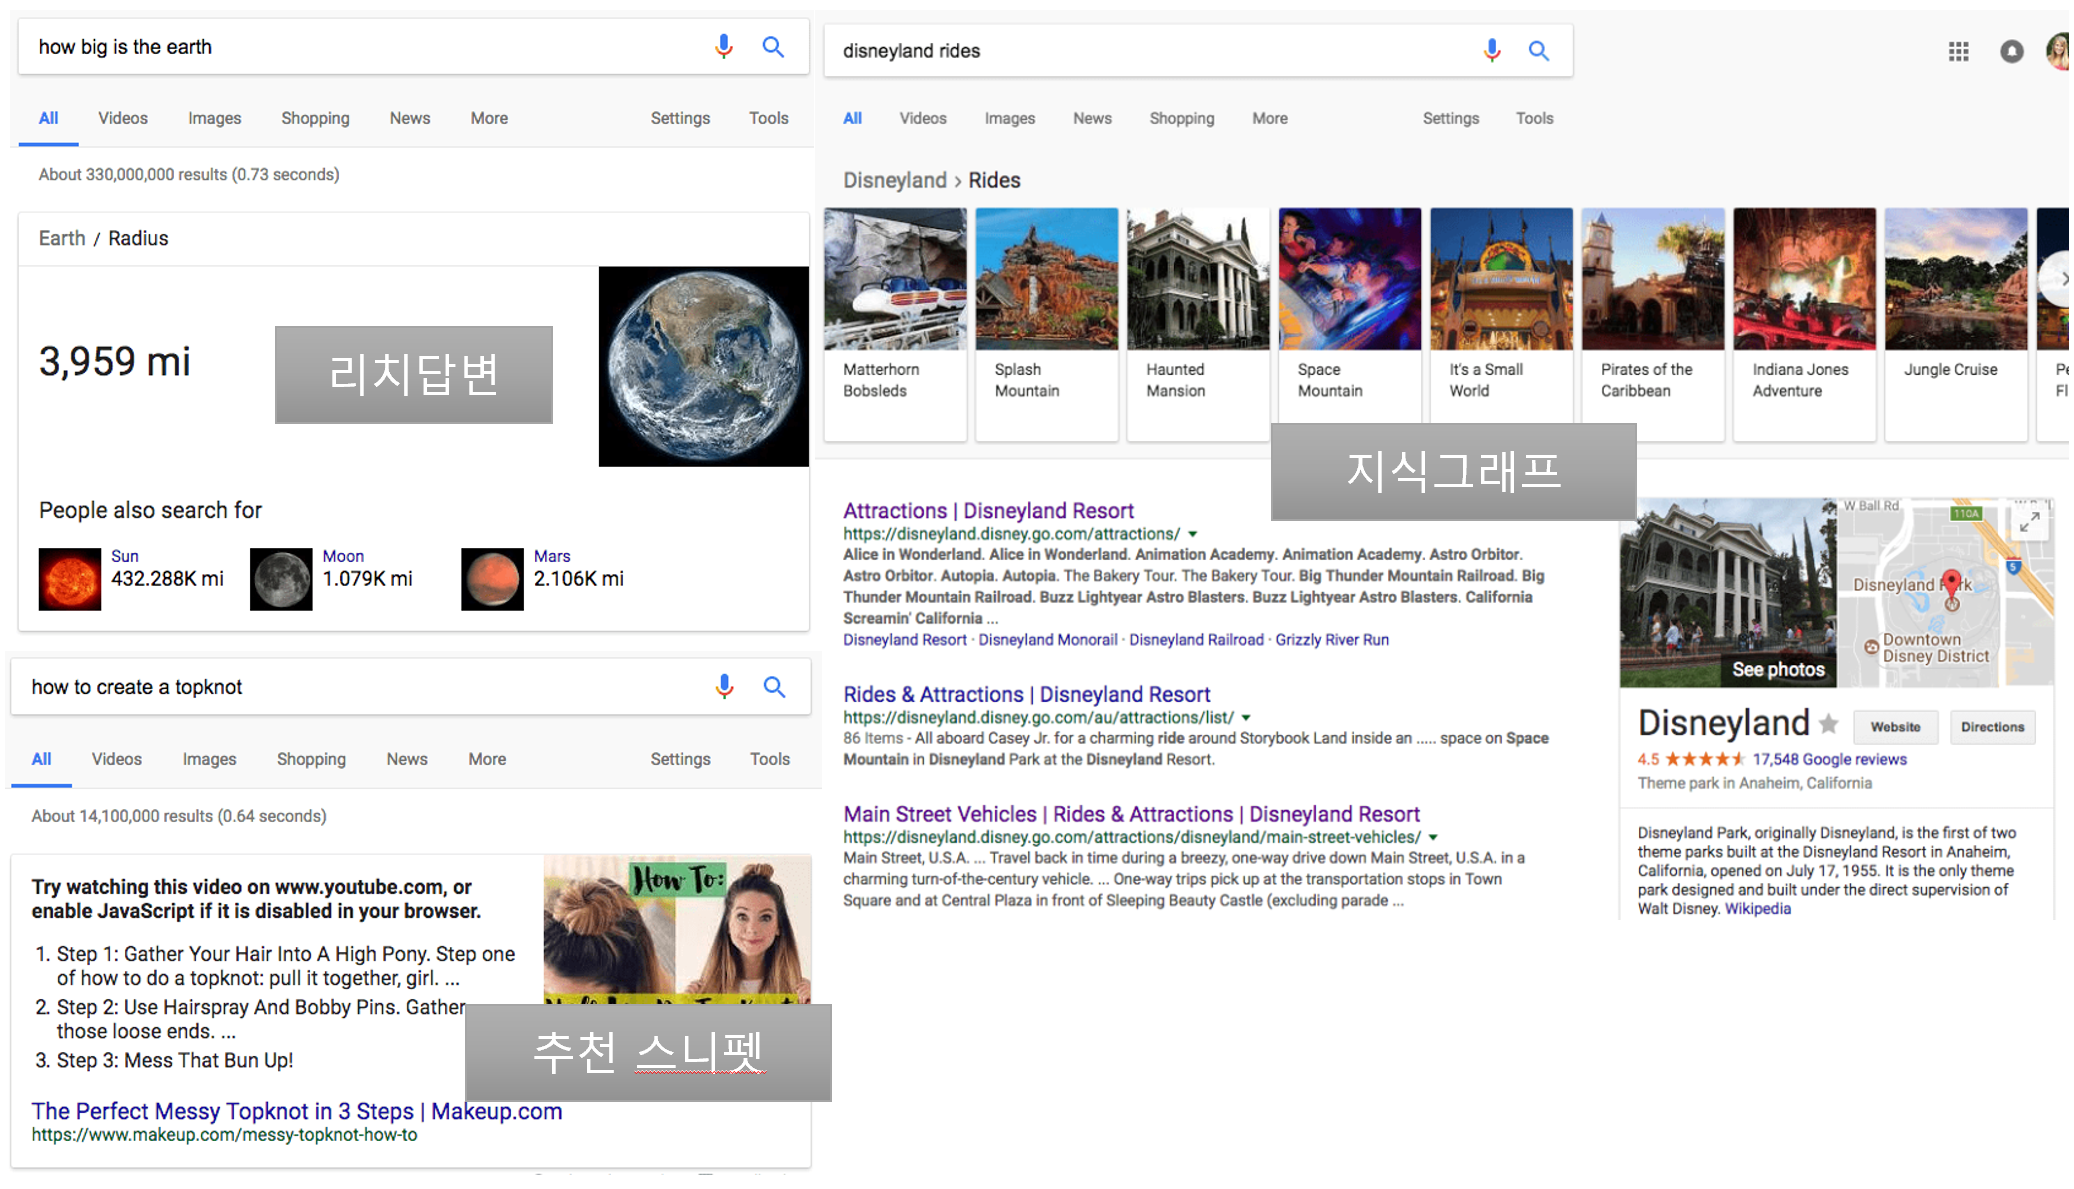
Task: Switch to Shopping tab in topknot search
Action: tap(311, 759)
